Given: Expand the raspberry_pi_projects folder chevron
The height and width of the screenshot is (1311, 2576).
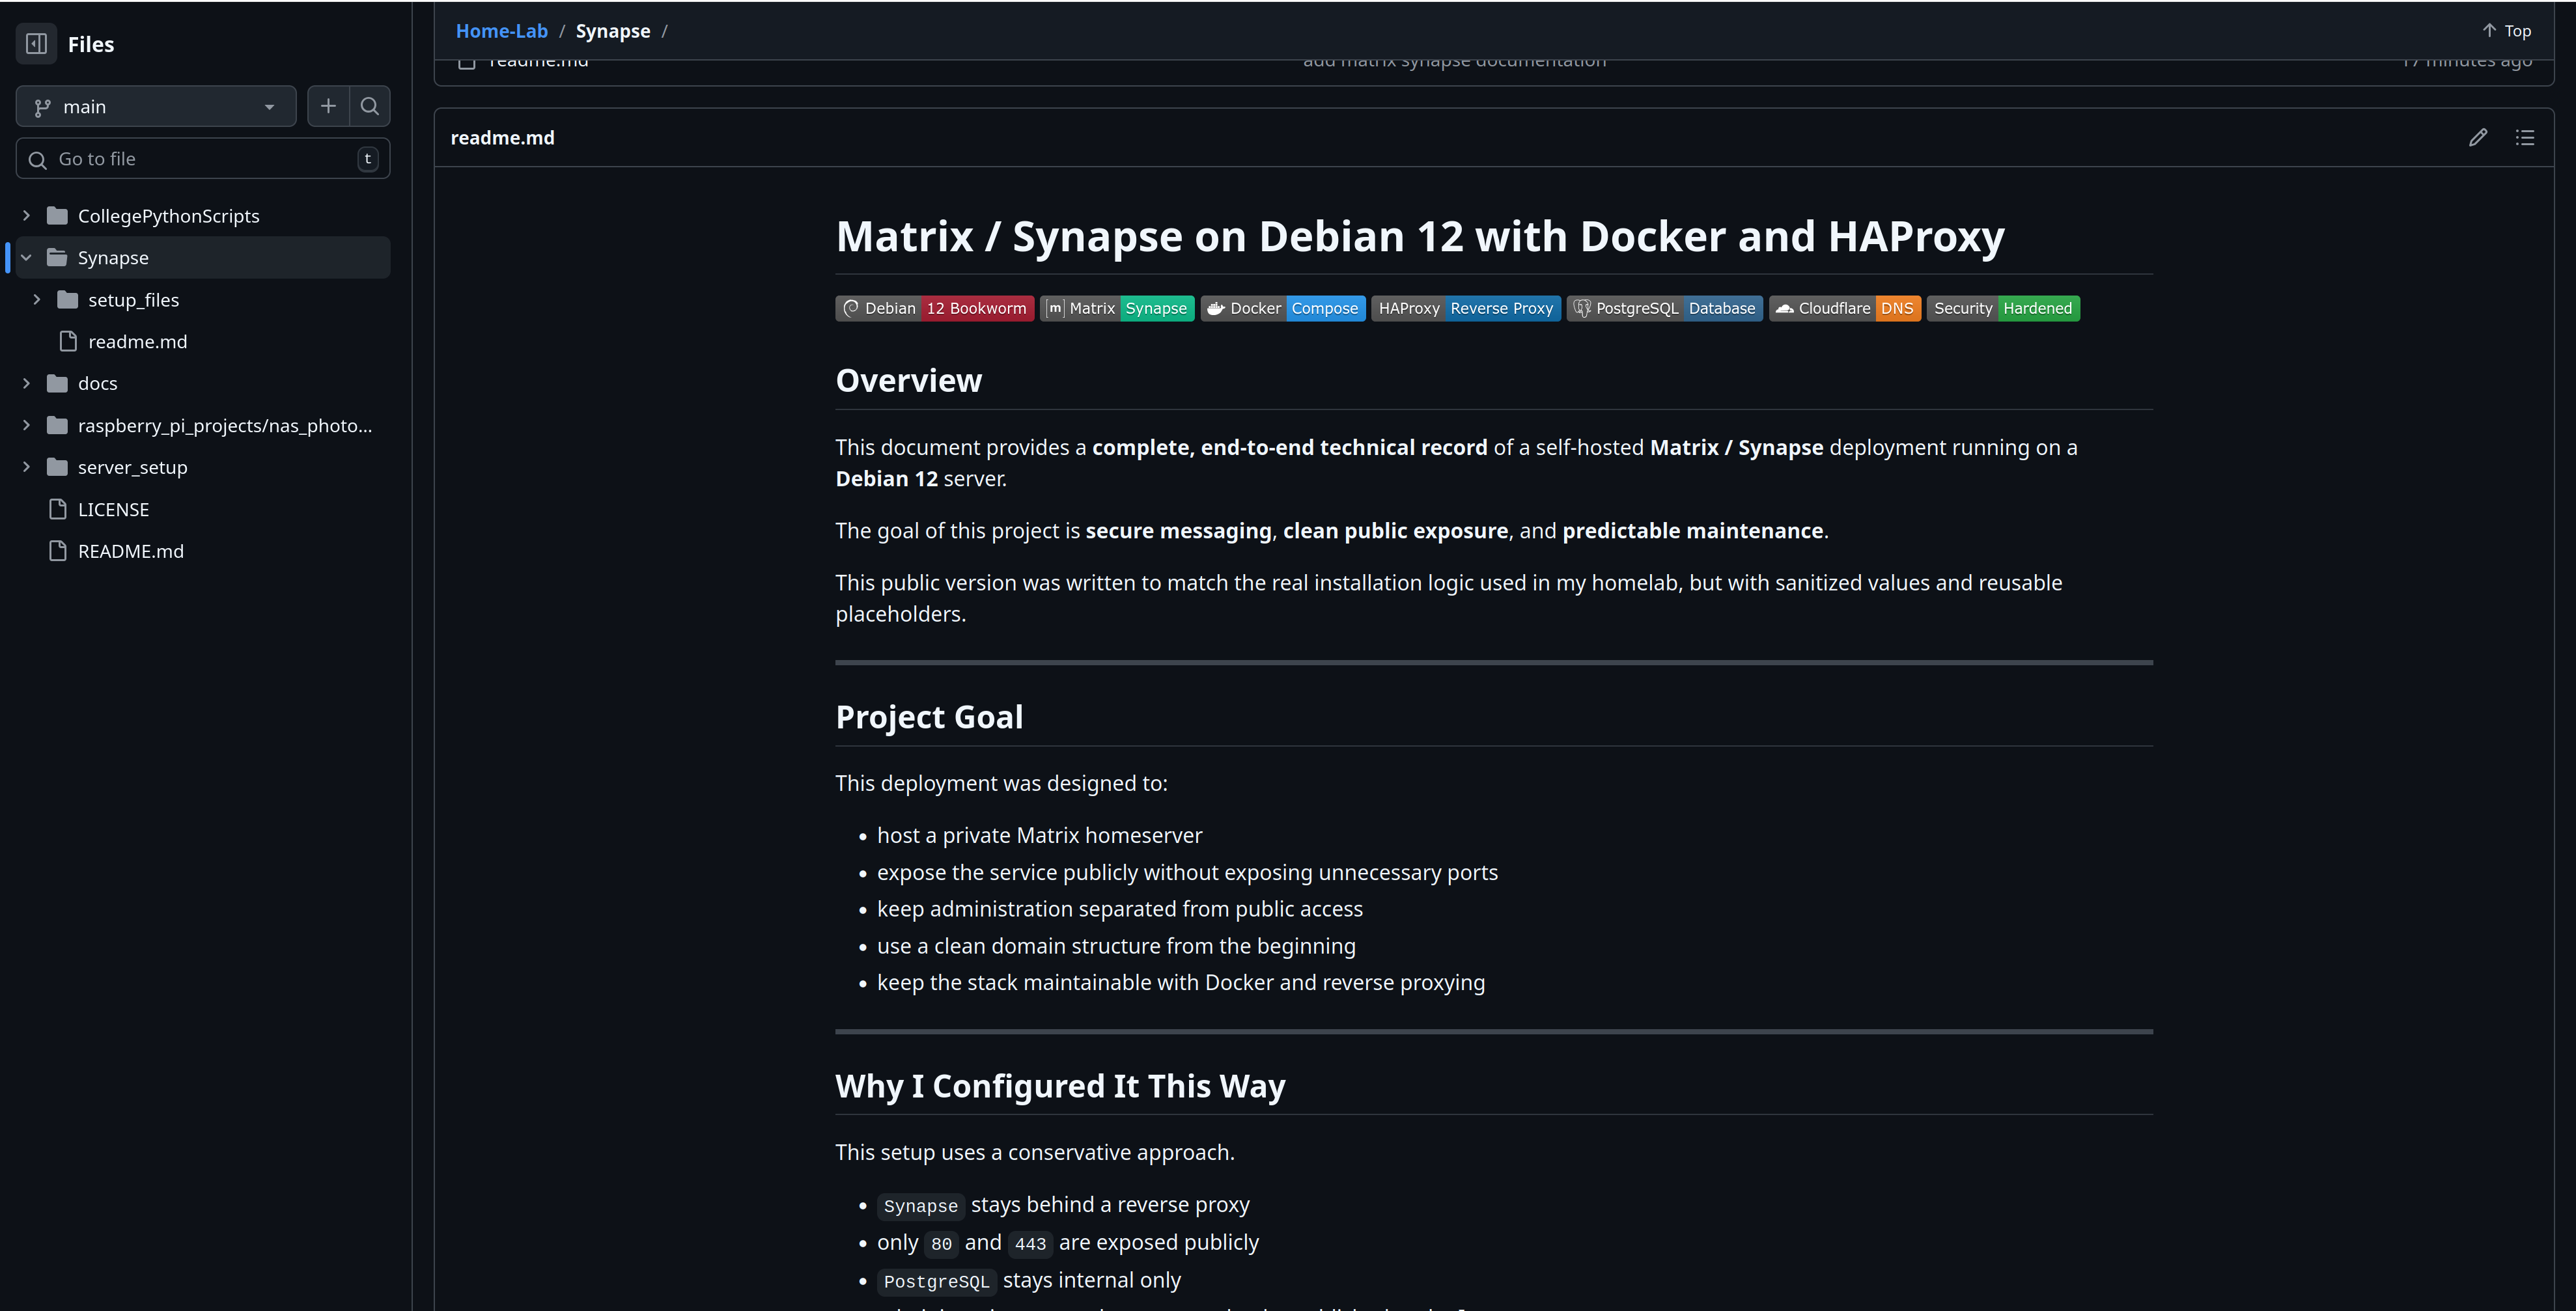Looking at the screenshot, I should 27,425.
